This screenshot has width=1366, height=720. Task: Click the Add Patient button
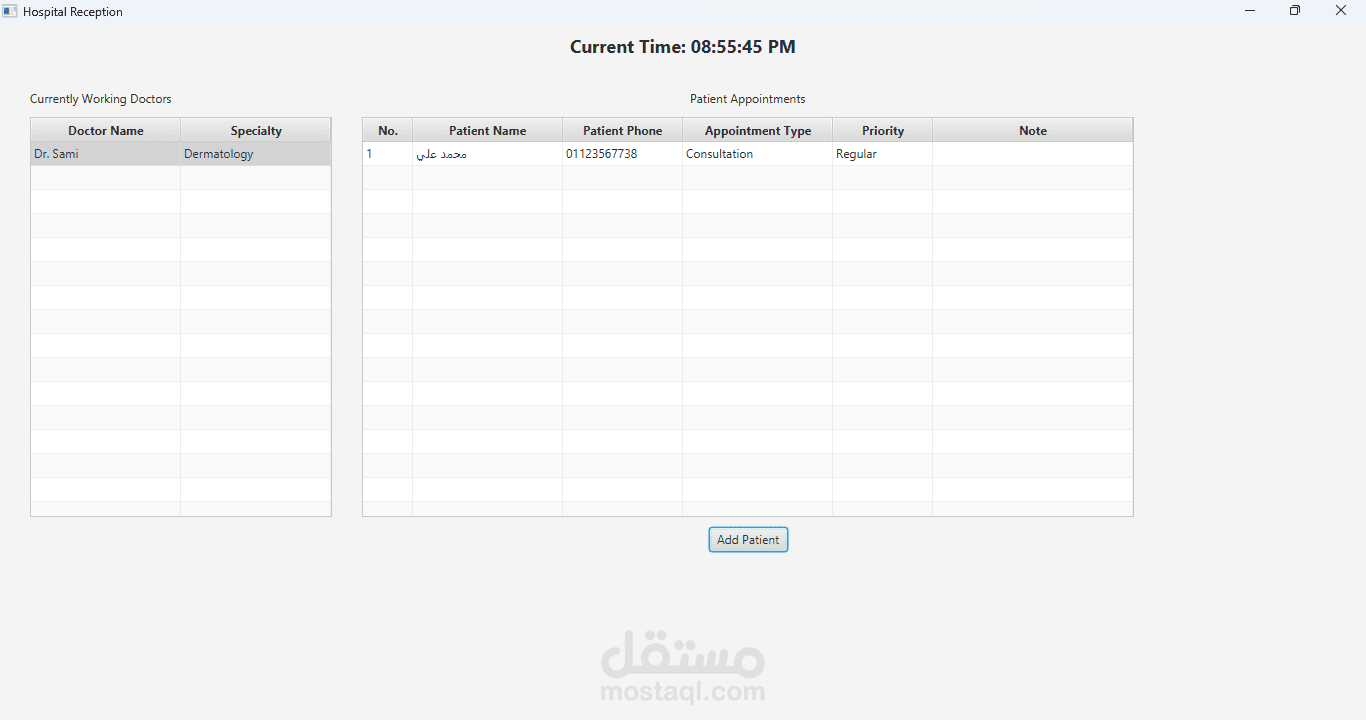(748, 540)
